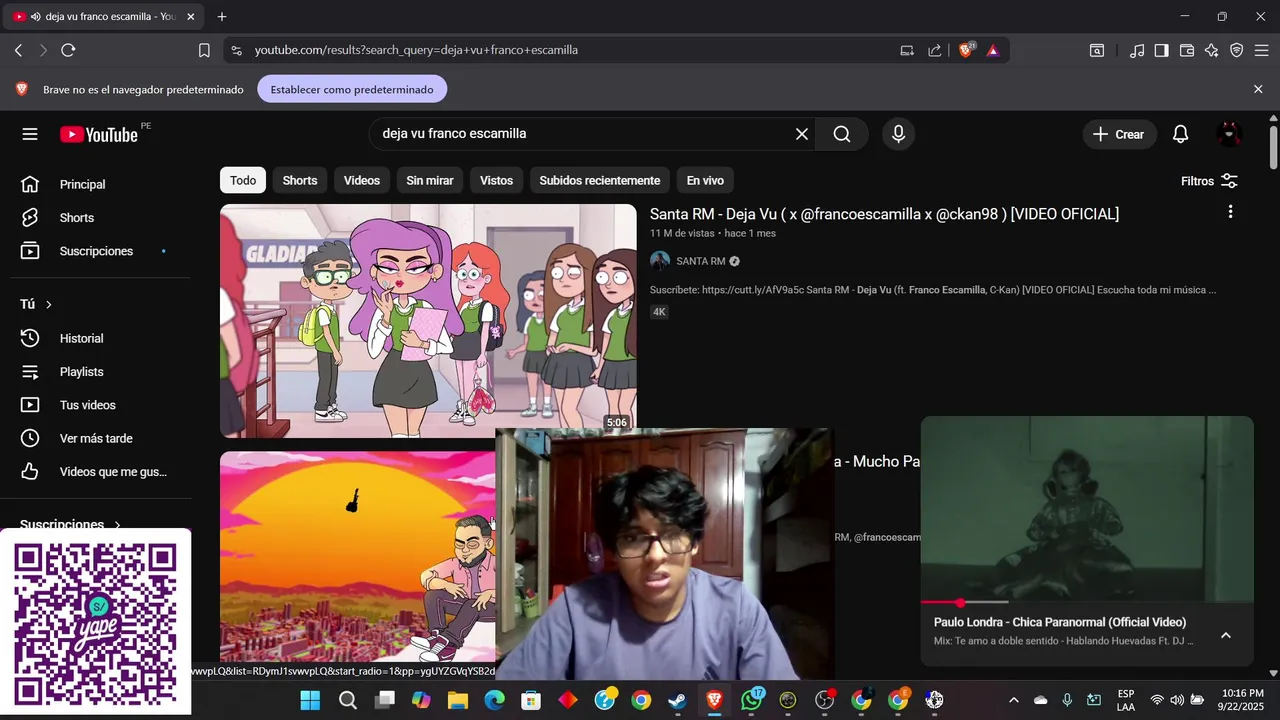Toggle the browser sidebar panel
This screenshot has width=1280, height=720.
click(1161, 50)
